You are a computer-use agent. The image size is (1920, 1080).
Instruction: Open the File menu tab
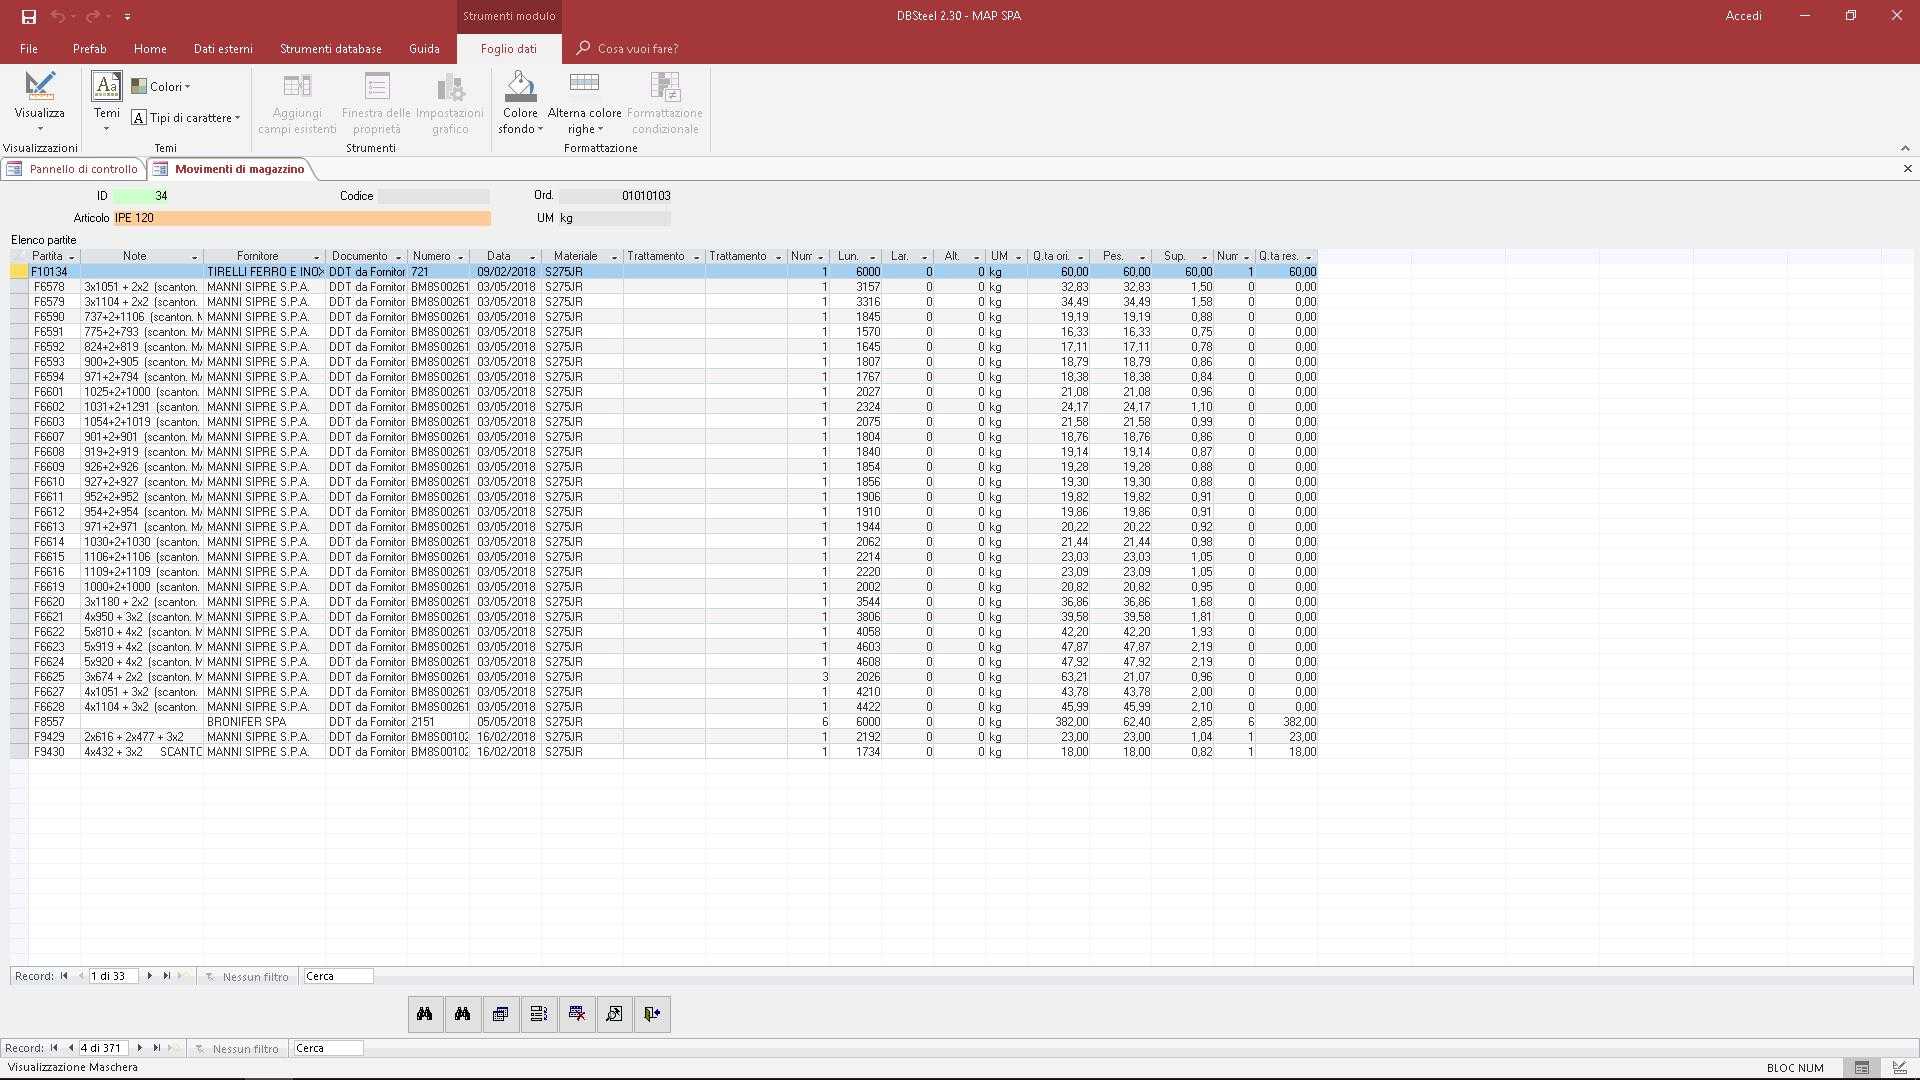(29, 48)
